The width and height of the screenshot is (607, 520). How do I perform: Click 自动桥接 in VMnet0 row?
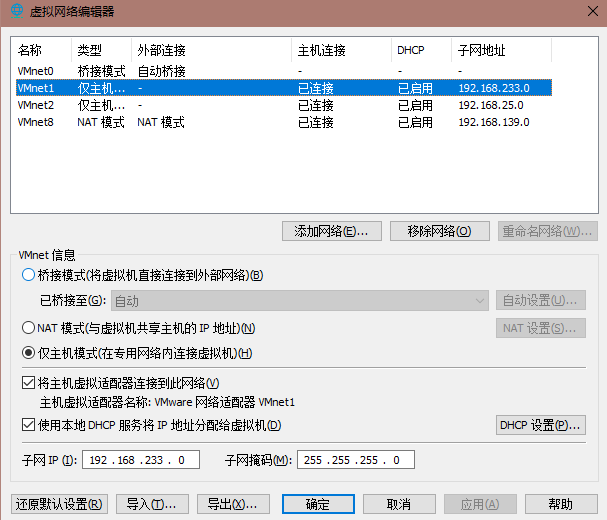(161, 71)
